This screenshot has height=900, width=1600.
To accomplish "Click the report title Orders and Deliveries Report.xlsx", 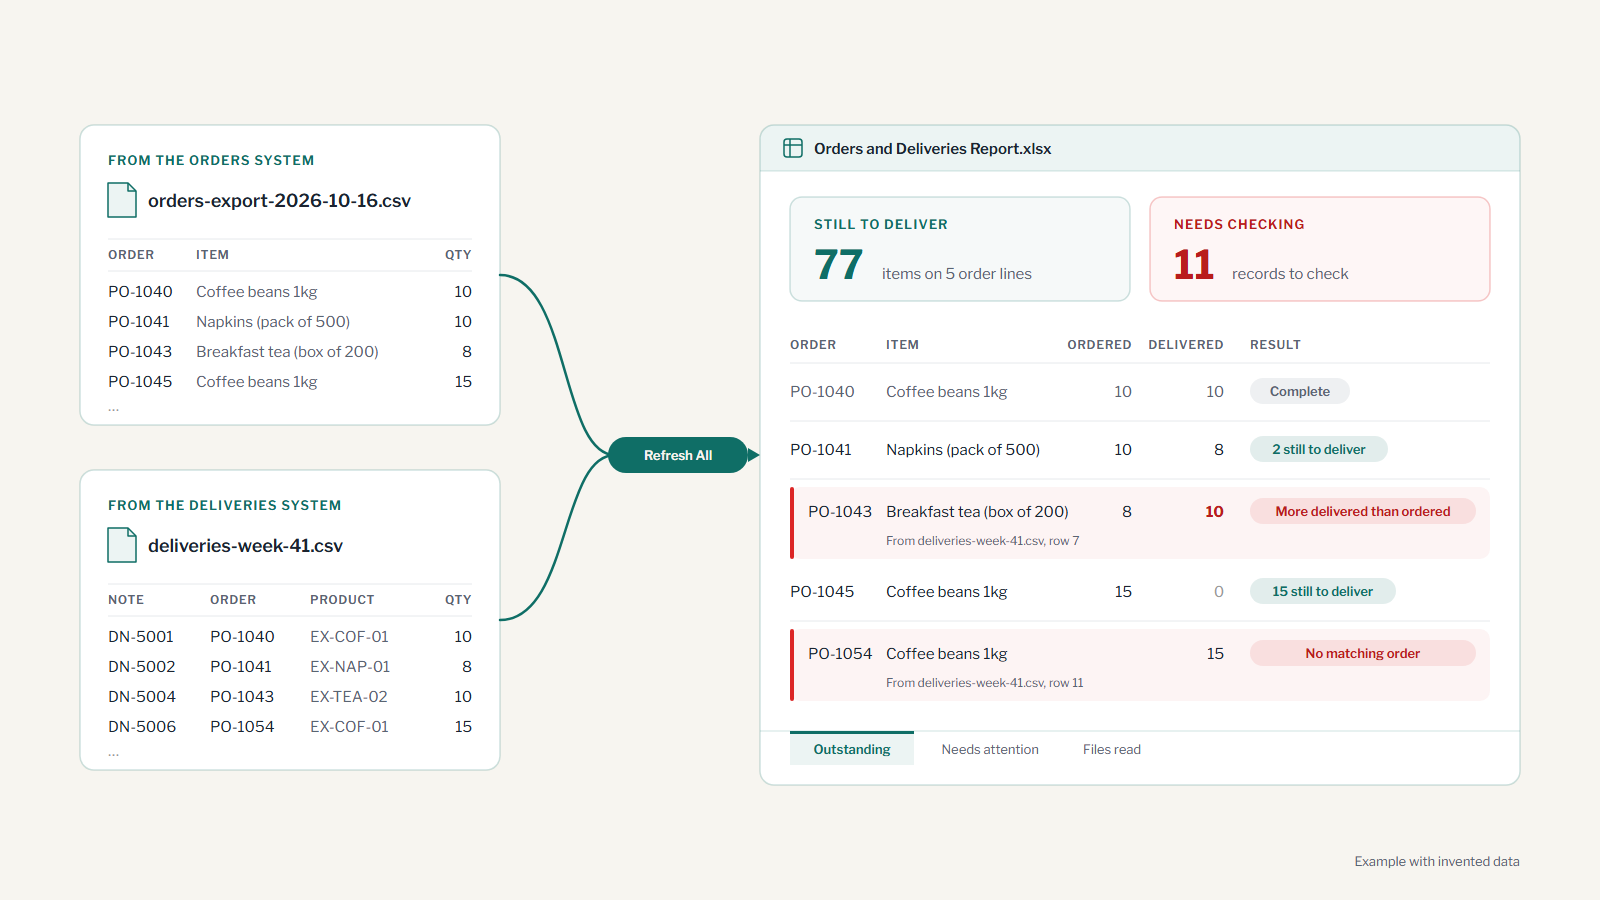I will (933, 149).
